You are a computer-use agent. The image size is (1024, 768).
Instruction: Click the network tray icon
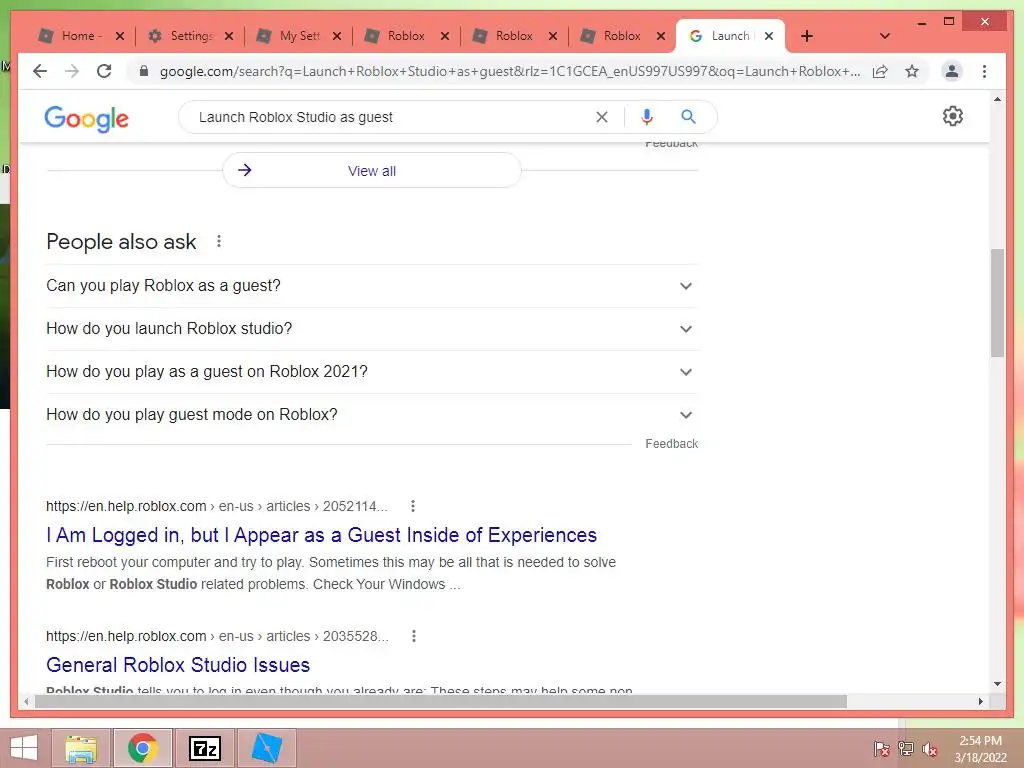(x=905, y=749)
